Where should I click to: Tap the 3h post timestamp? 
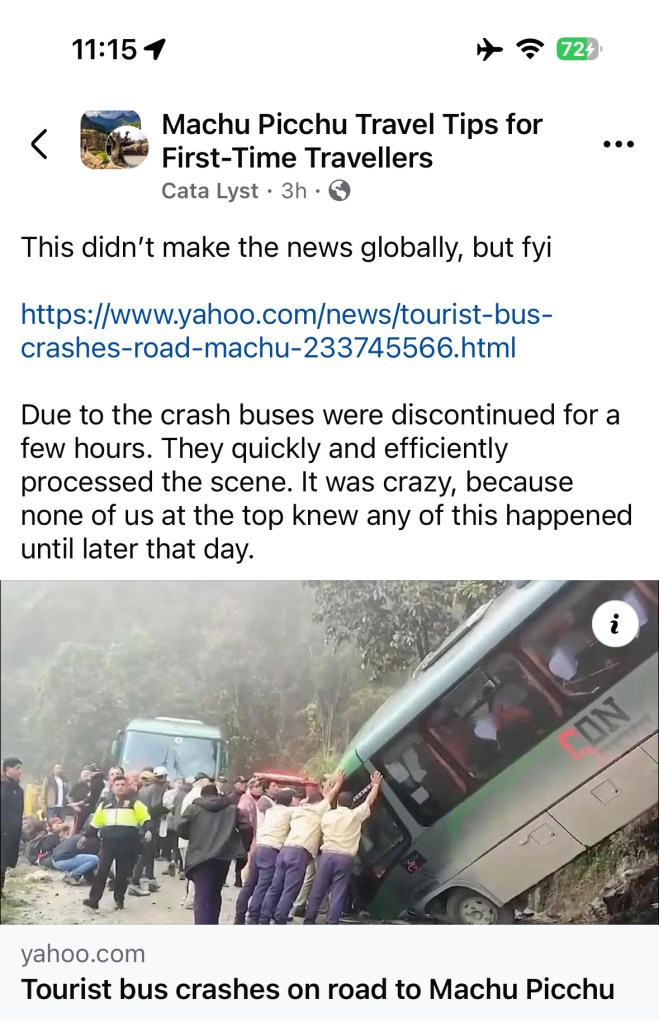[294, 191]
